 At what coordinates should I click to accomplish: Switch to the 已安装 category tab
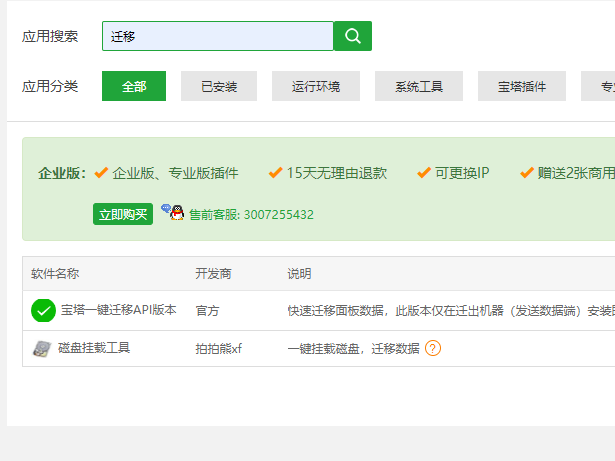click(x=219, y=86)
